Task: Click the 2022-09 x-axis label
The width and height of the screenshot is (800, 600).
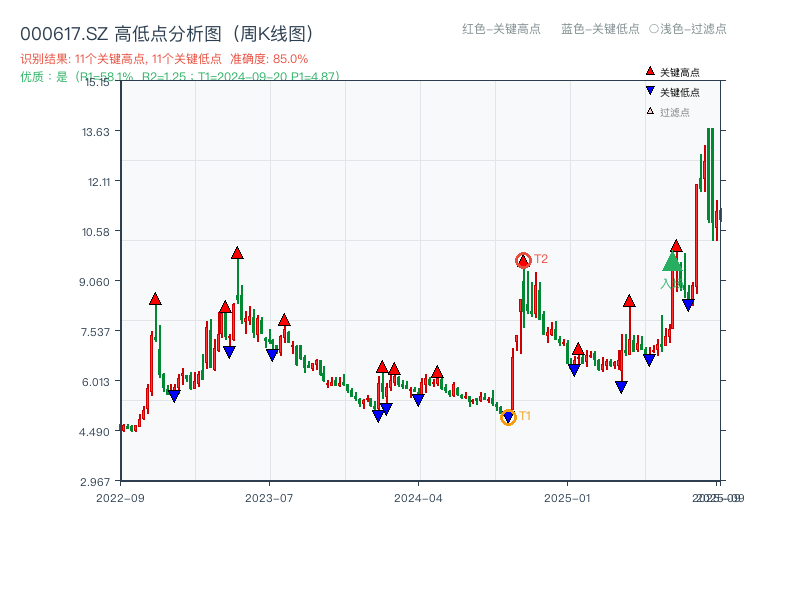Action: [x=122, y=497]
